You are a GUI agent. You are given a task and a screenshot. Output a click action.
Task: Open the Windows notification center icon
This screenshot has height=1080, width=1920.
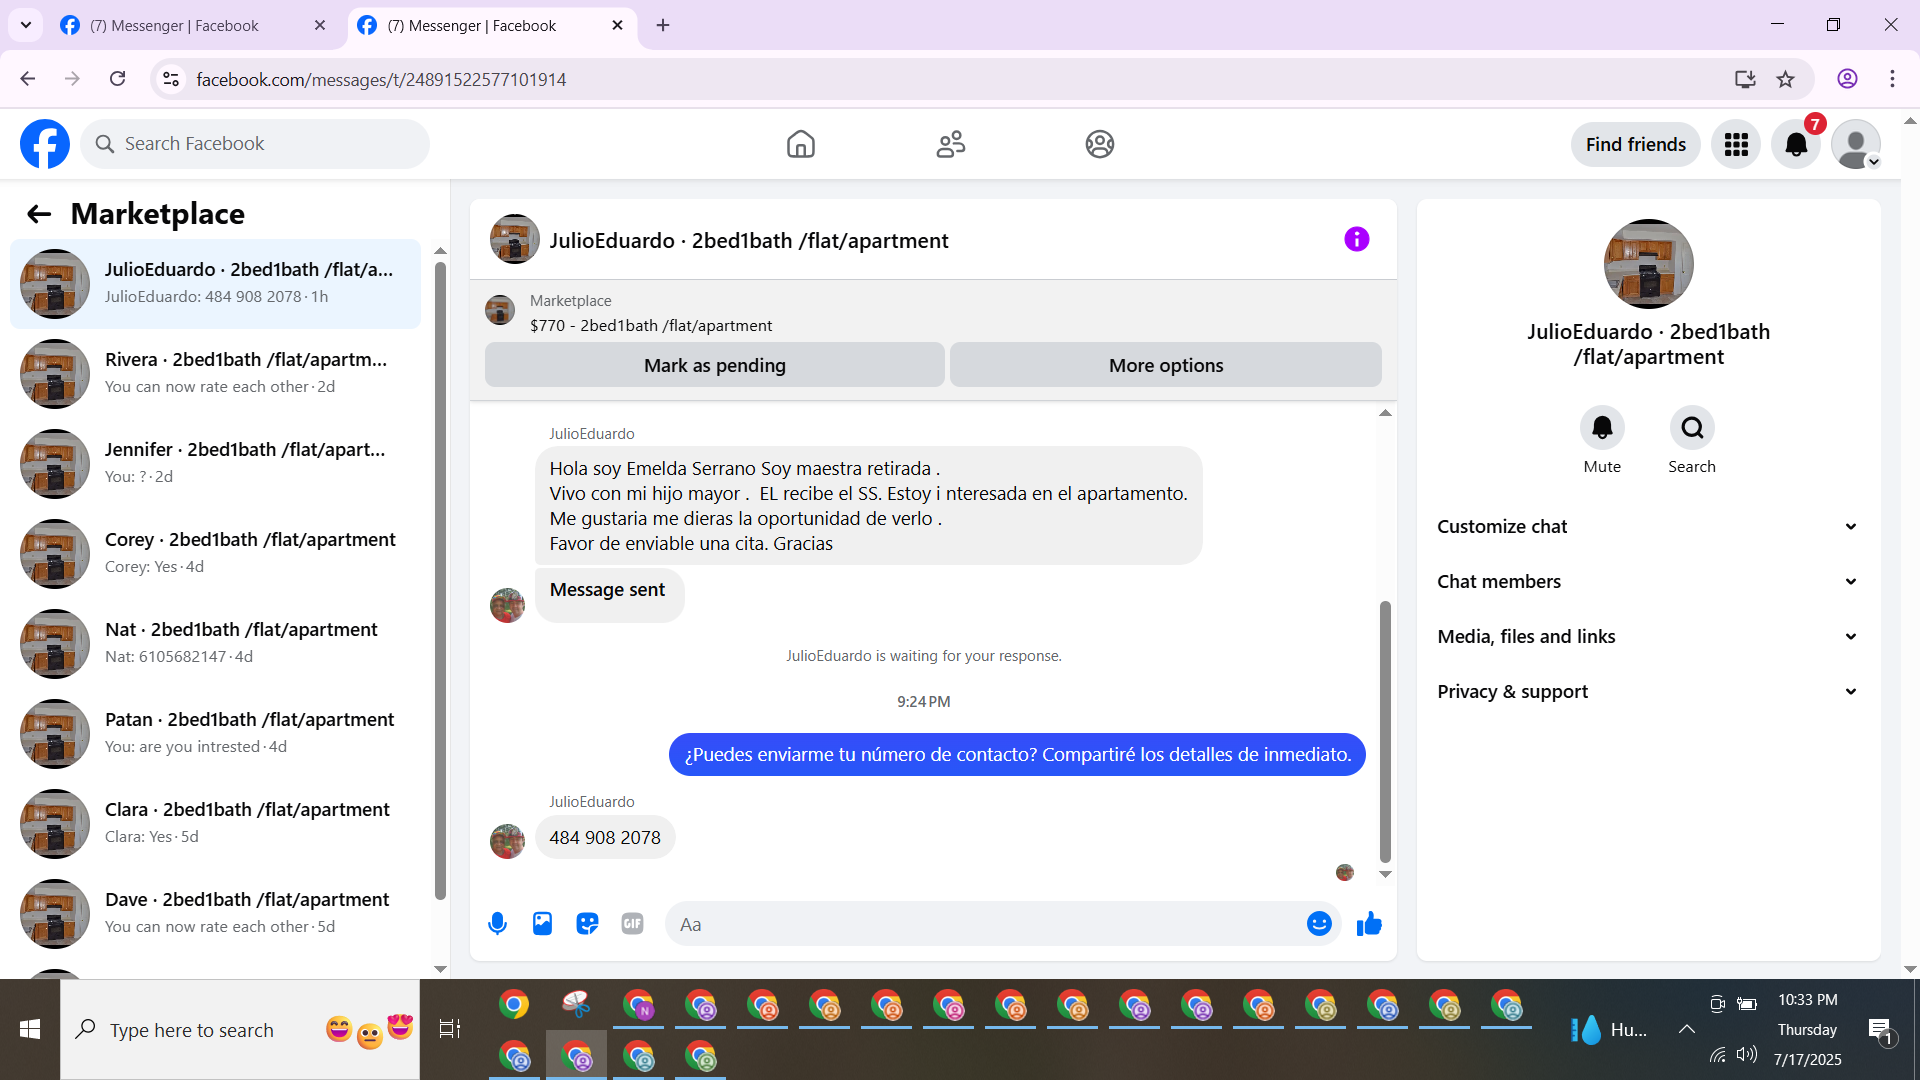tap(1880, 1030)
